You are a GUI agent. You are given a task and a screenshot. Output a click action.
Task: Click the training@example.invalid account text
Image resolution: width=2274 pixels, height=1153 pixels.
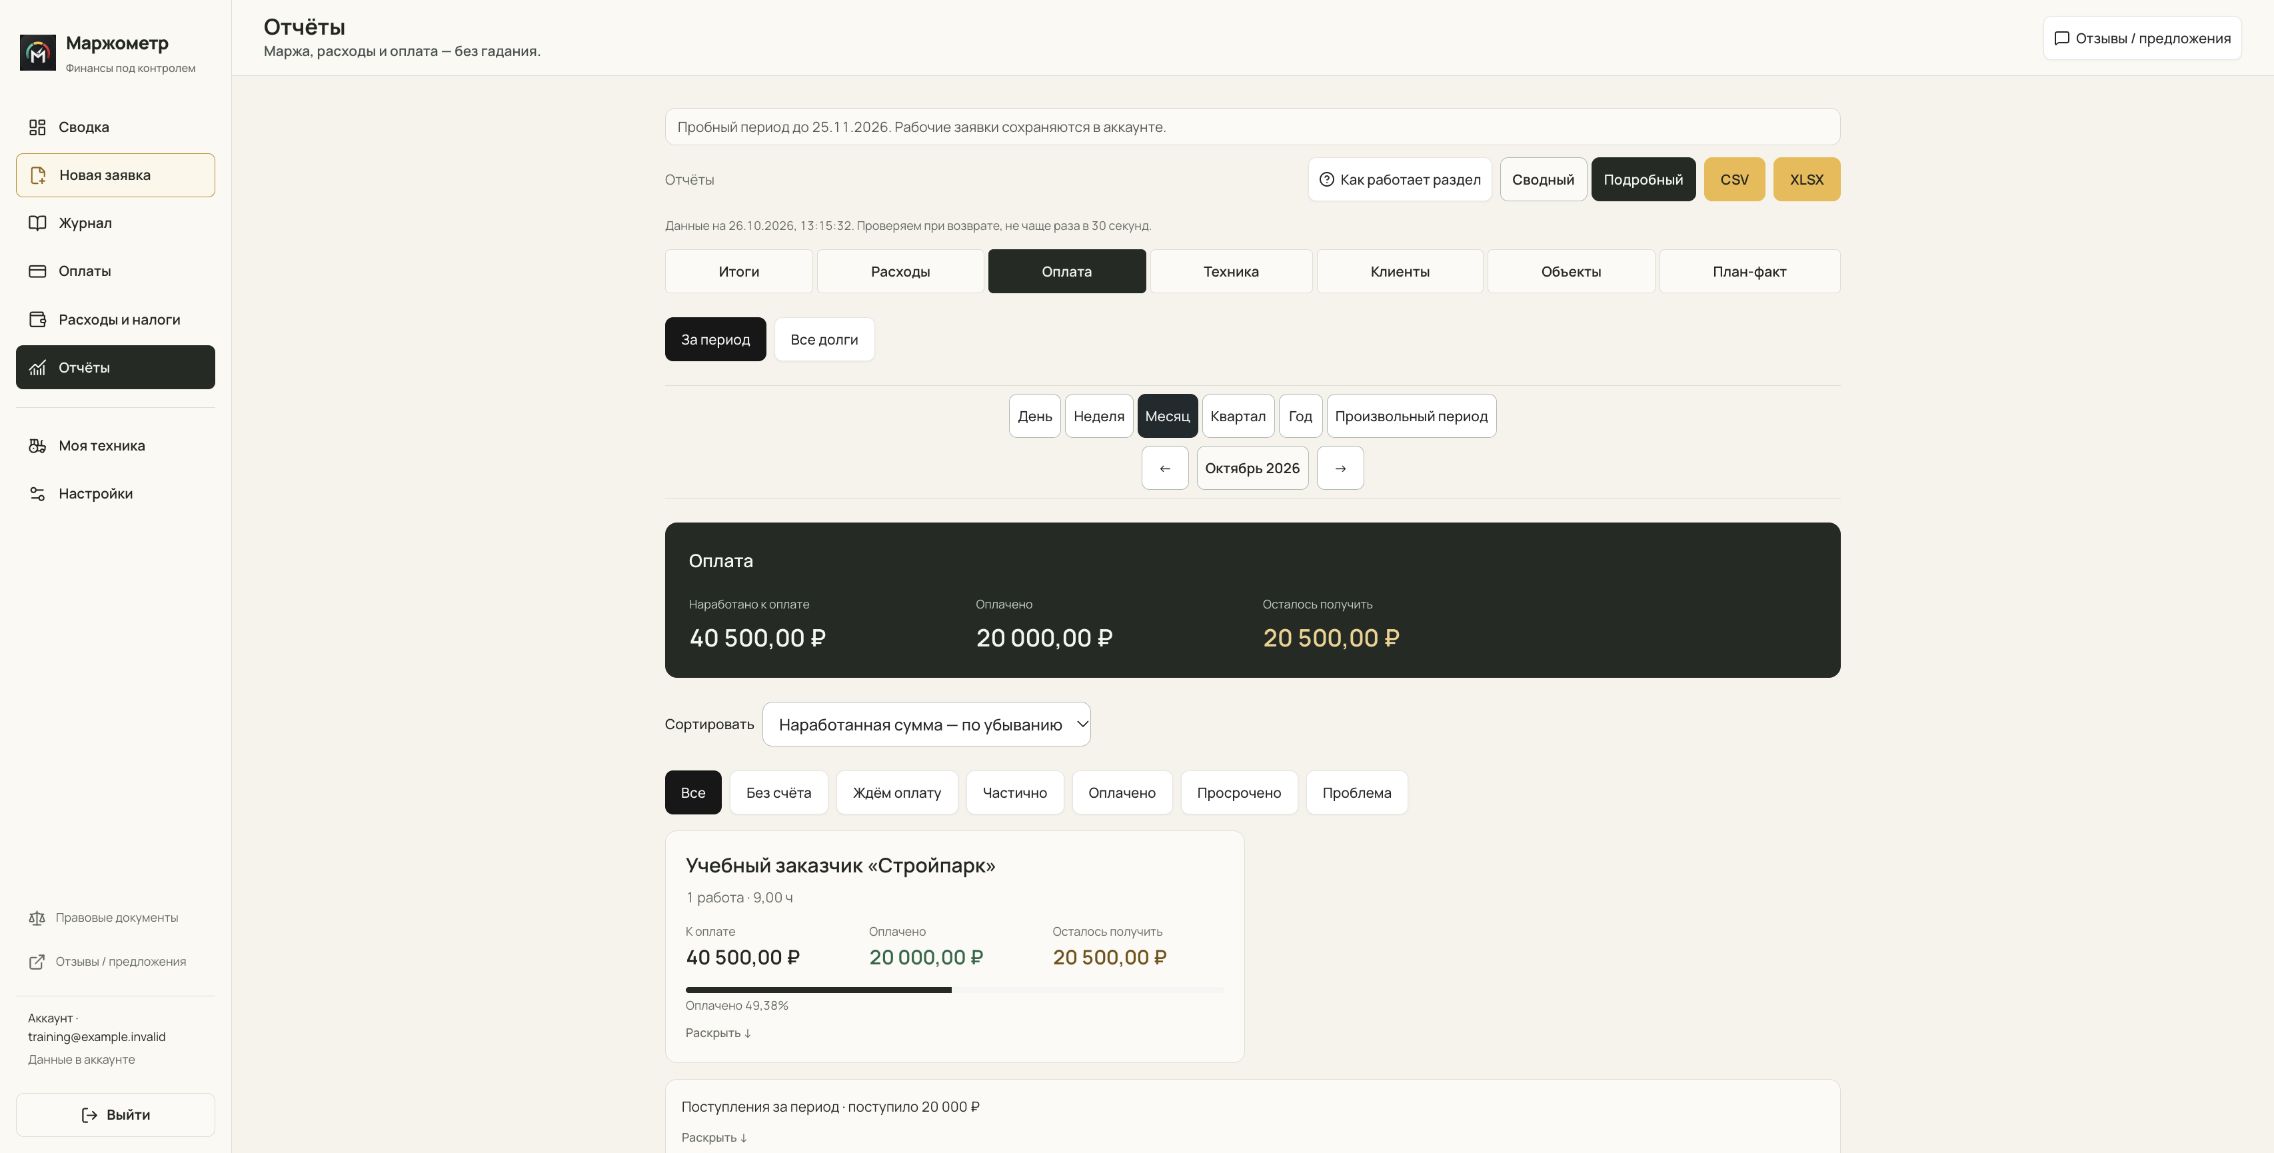[97, 1037]
